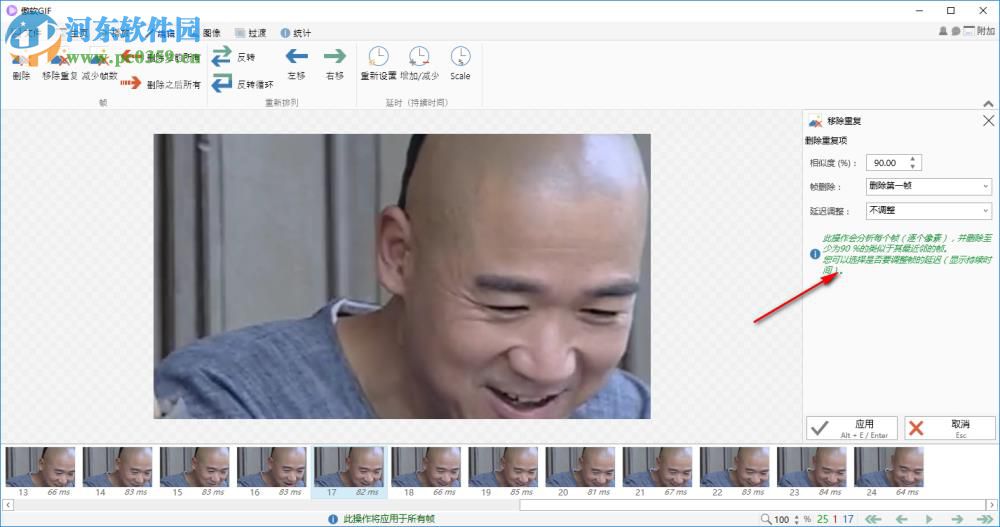Click the Scale delay clock icon

pos(460,57)
